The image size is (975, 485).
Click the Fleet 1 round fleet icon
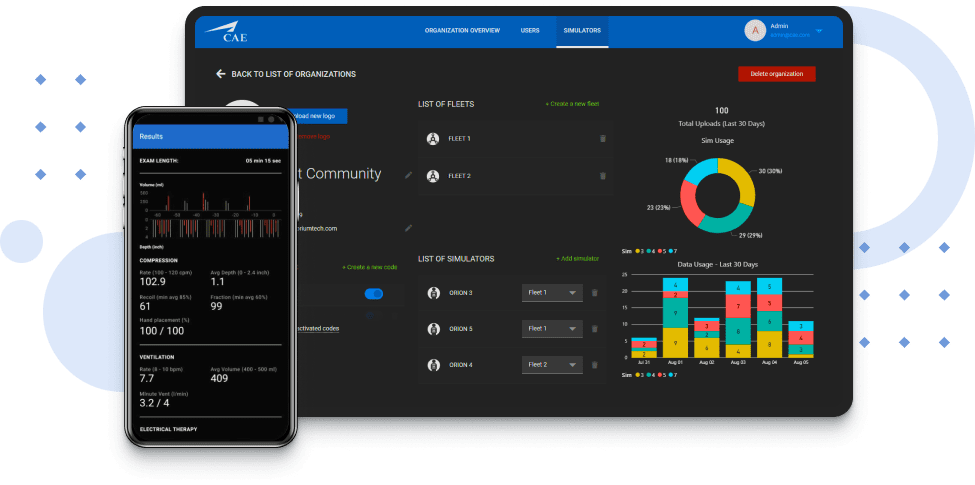(433, 139)
